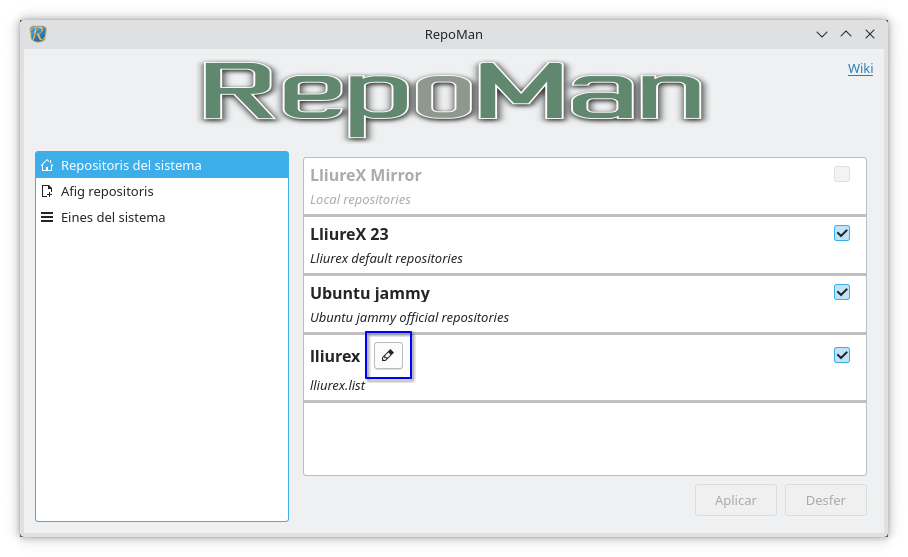
Task: Click the 'Ubuntu jammy official repositories' description
Action: coord(409,317)
